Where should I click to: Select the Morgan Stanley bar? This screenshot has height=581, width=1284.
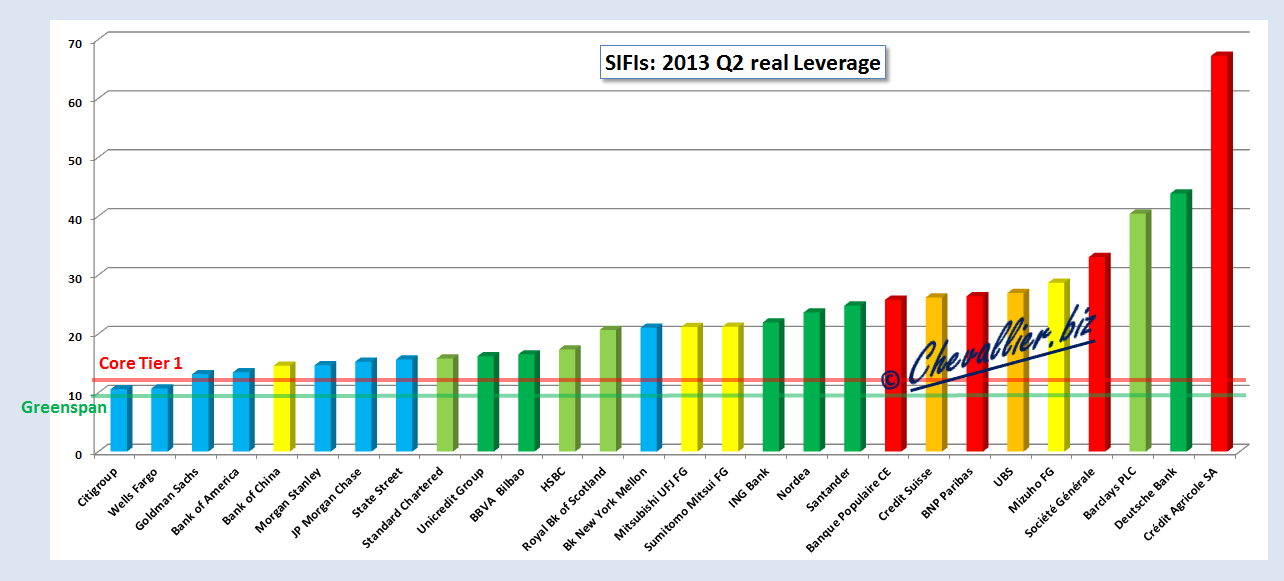[325, 407]
